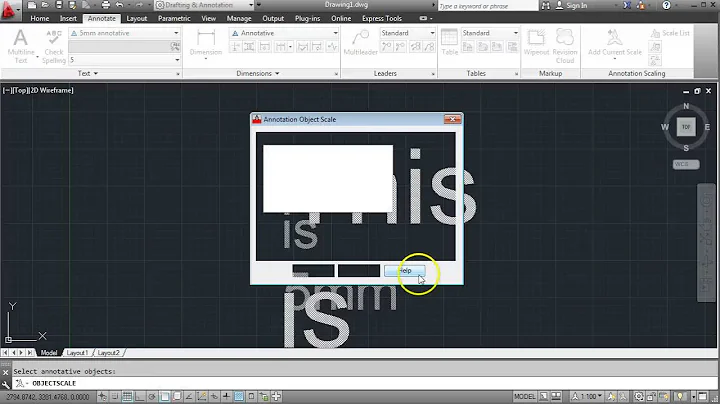
Task: Click the Multiline Text tool
Action: point(21,46)
